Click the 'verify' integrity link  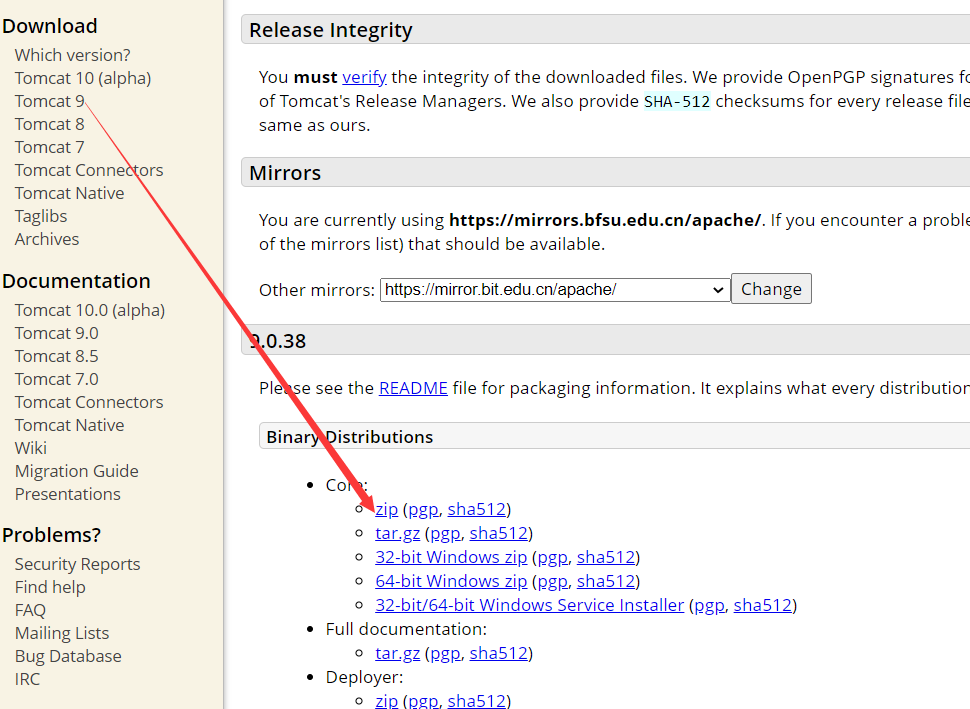coord(364,77)
